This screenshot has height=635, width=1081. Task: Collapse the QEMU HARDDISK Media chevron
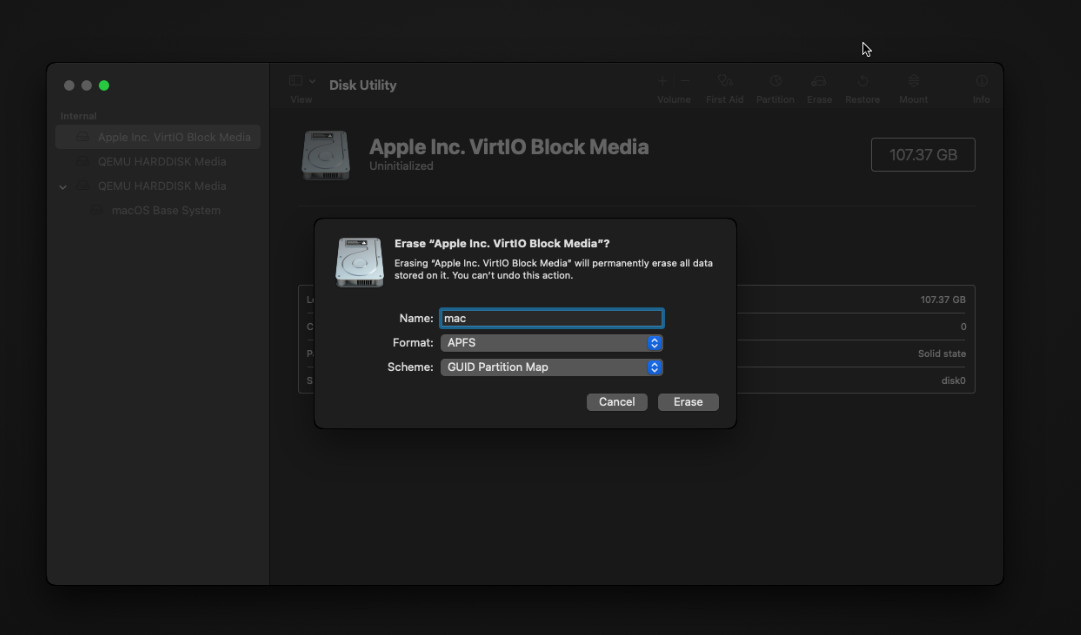pos(63,186)
